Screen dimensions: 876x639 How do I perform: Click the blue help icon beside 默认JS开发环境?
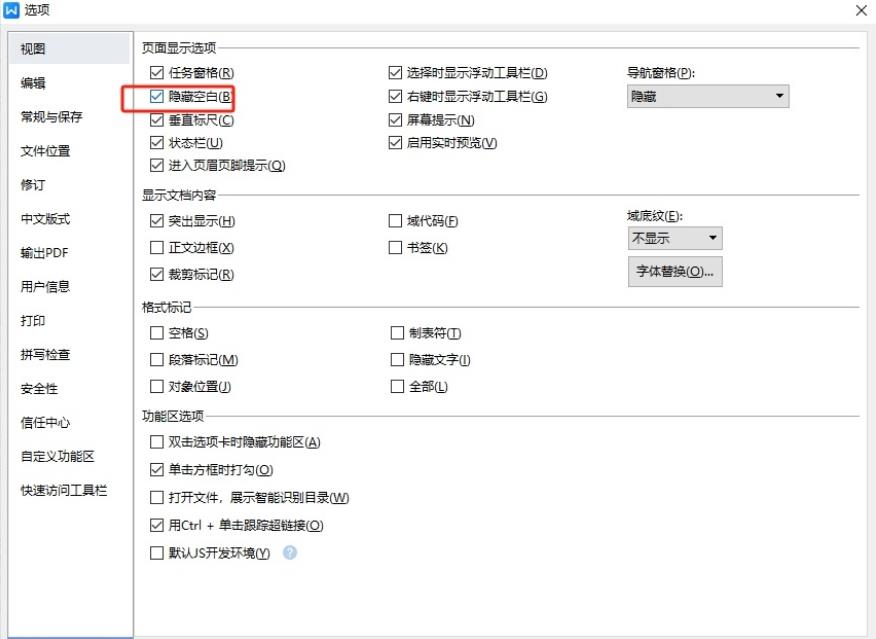[x=290, y=552]
